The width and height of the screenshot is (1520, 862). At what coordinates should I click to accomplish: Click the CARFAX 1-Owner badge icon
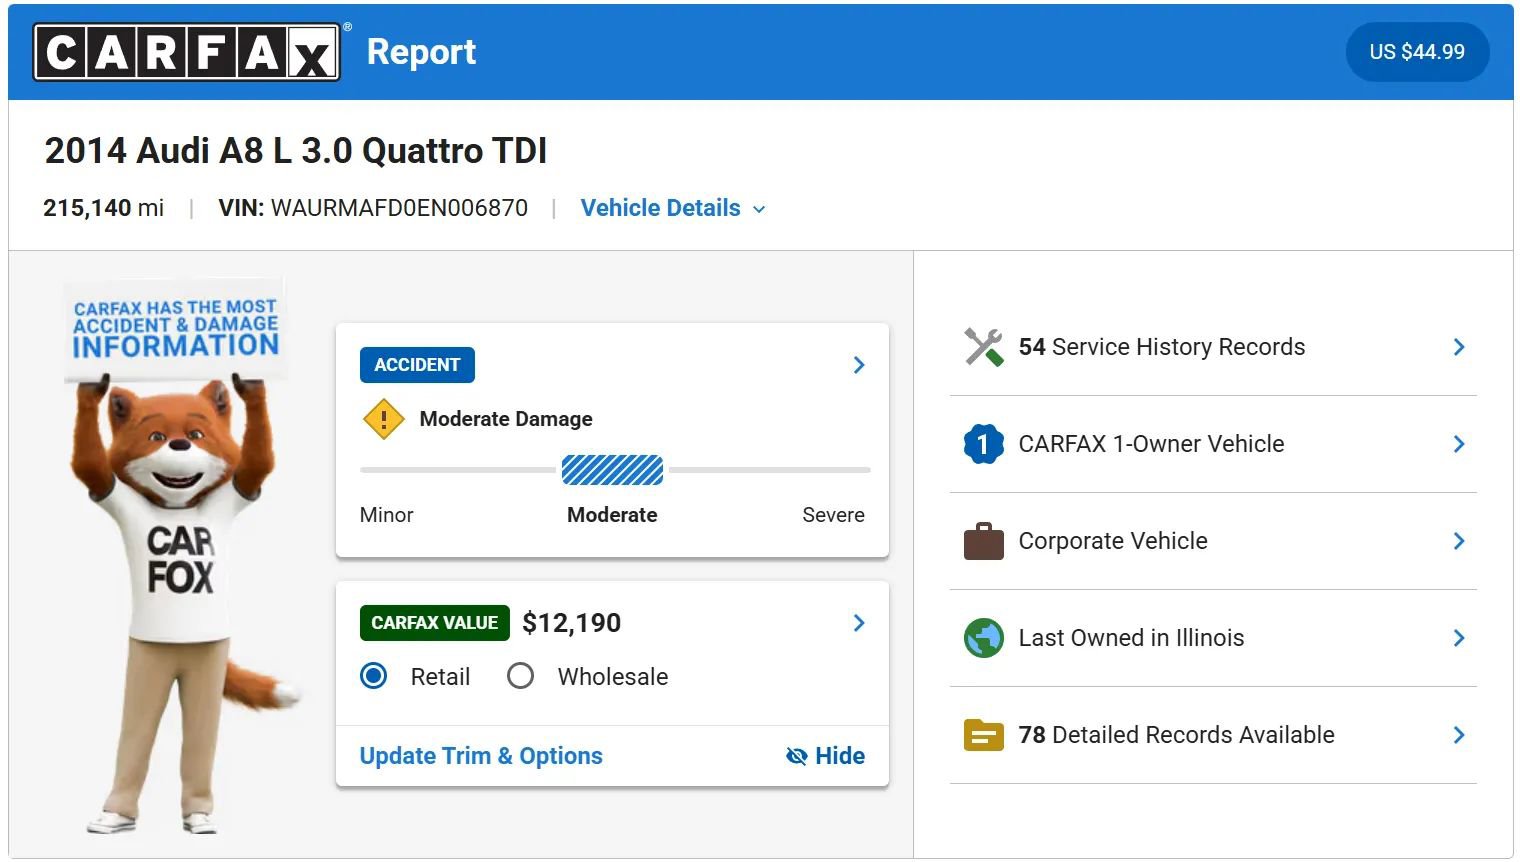tap(983, 443)
